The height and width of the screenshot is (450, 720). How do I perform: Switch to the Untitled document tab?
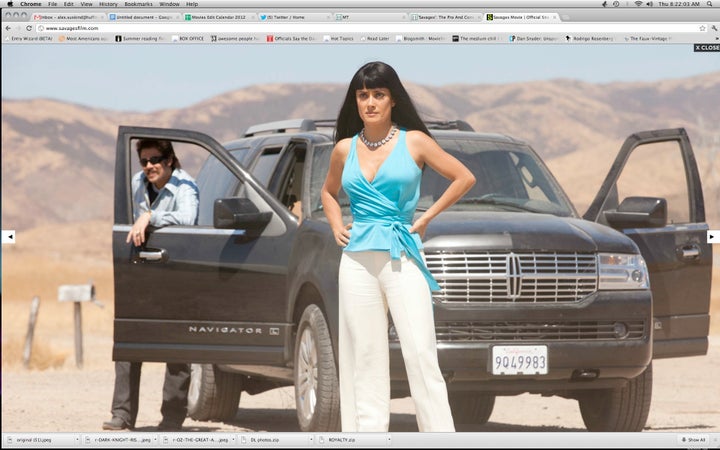click(144, 17)
